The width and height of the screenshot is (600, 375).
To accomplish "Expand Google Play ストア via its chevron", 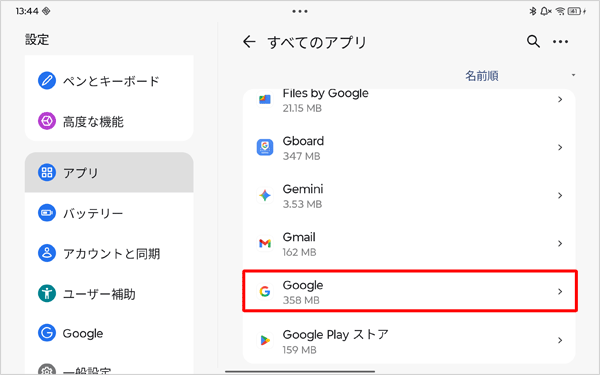I will pyautogui.click(x=560, y=340).
